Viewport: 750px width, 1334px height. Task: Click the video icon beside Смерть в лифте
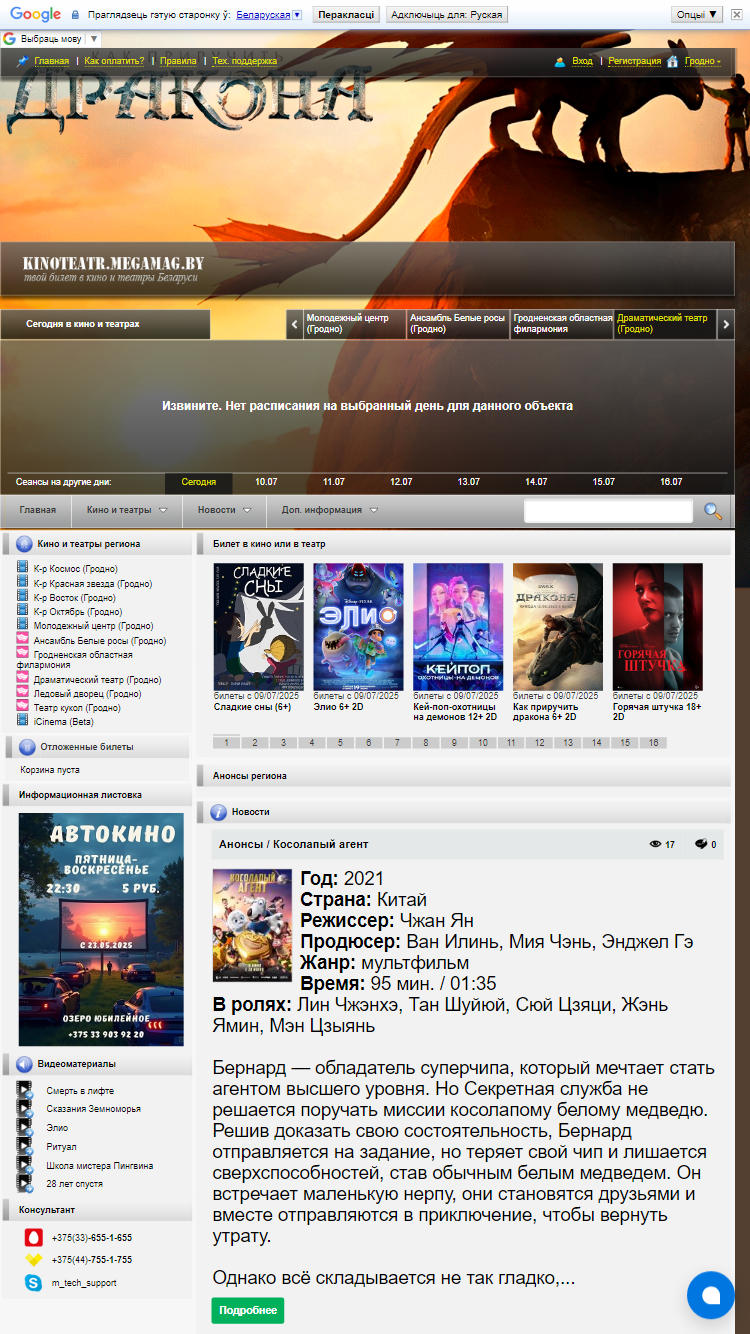click(x=25, y=1090)
